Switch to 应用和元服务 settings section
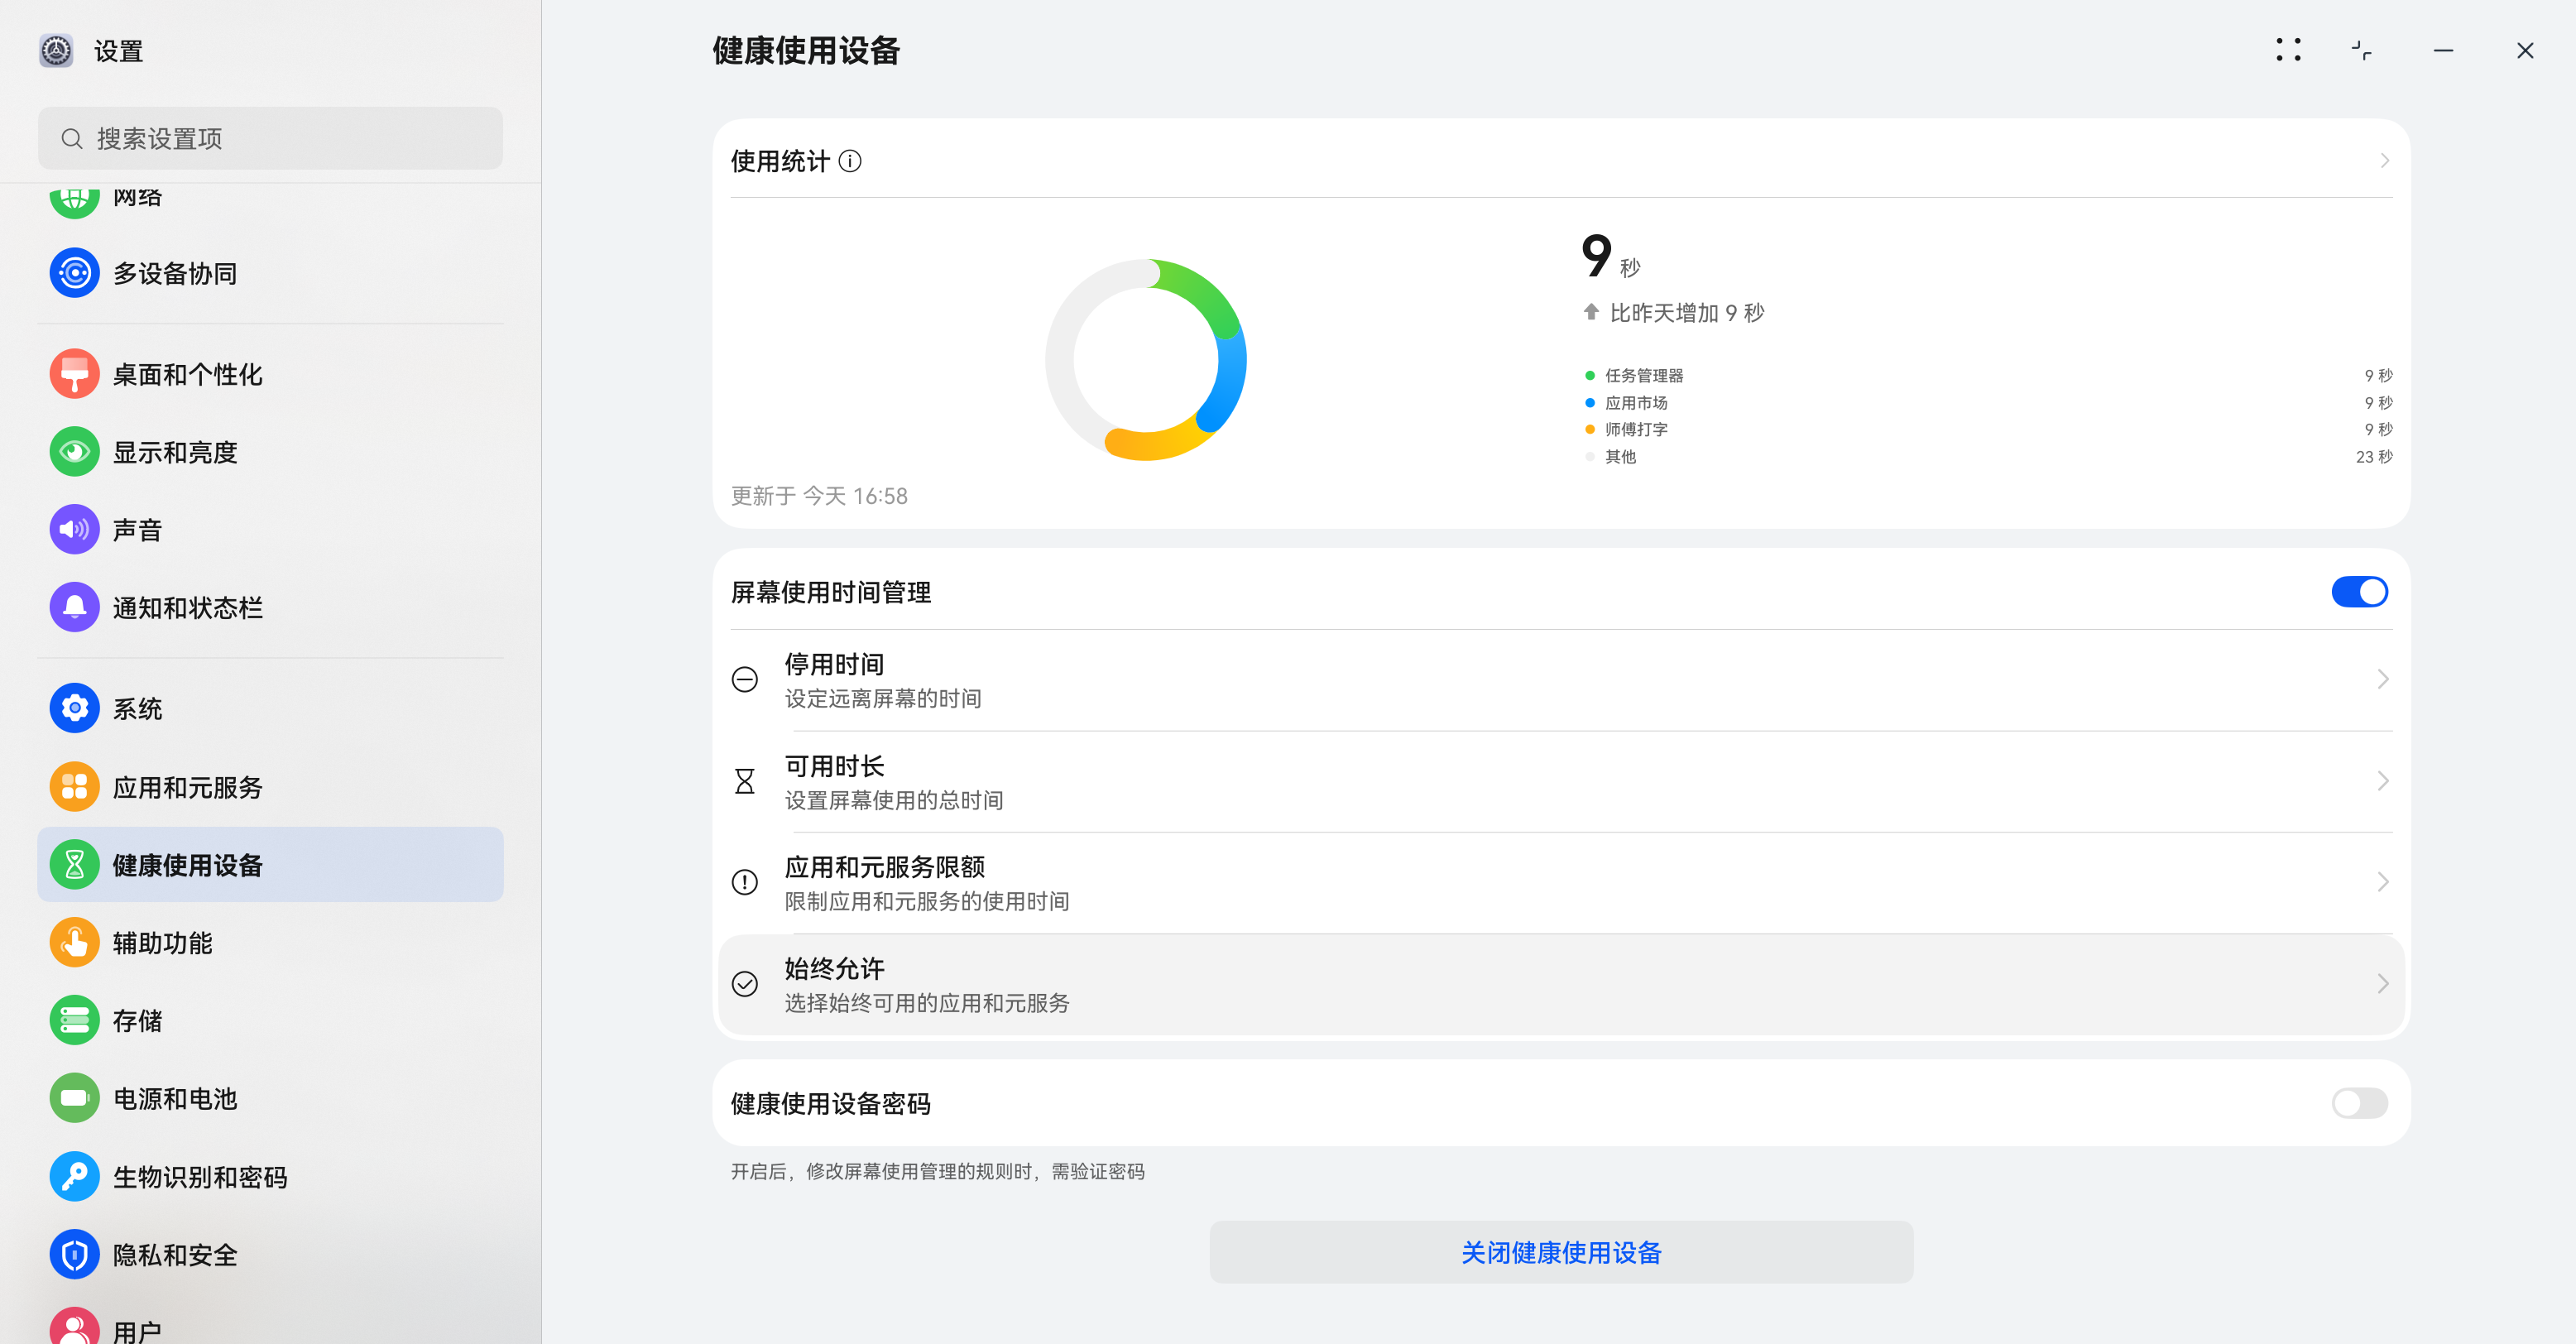This screenshot has height=1344, width=2576. point(188,787)
